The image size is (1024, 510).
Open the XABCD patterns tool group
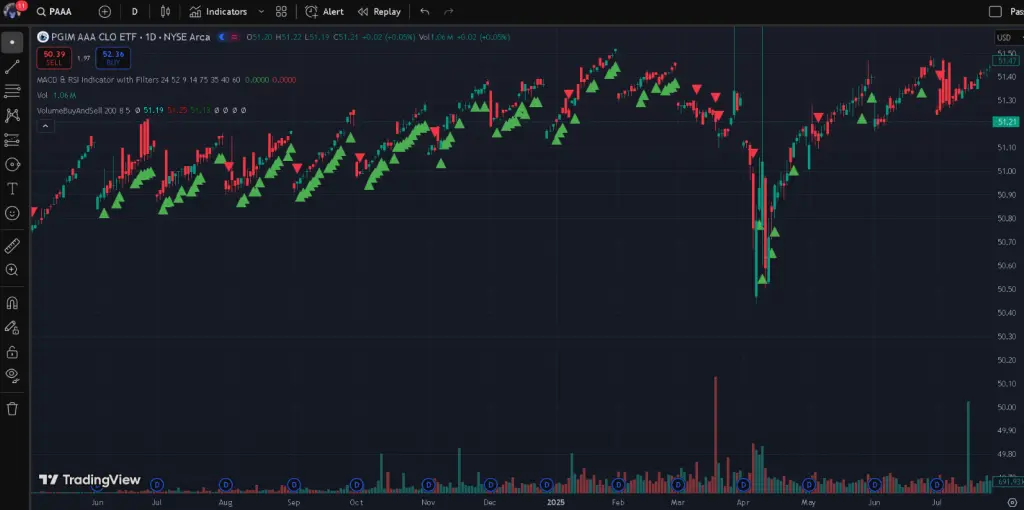point(12,116)
